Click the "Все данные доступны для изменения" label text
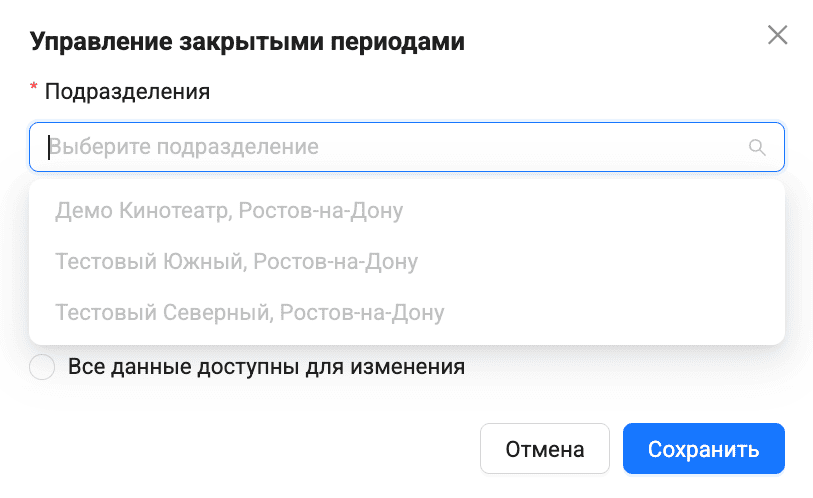 (x=266, y=366)
